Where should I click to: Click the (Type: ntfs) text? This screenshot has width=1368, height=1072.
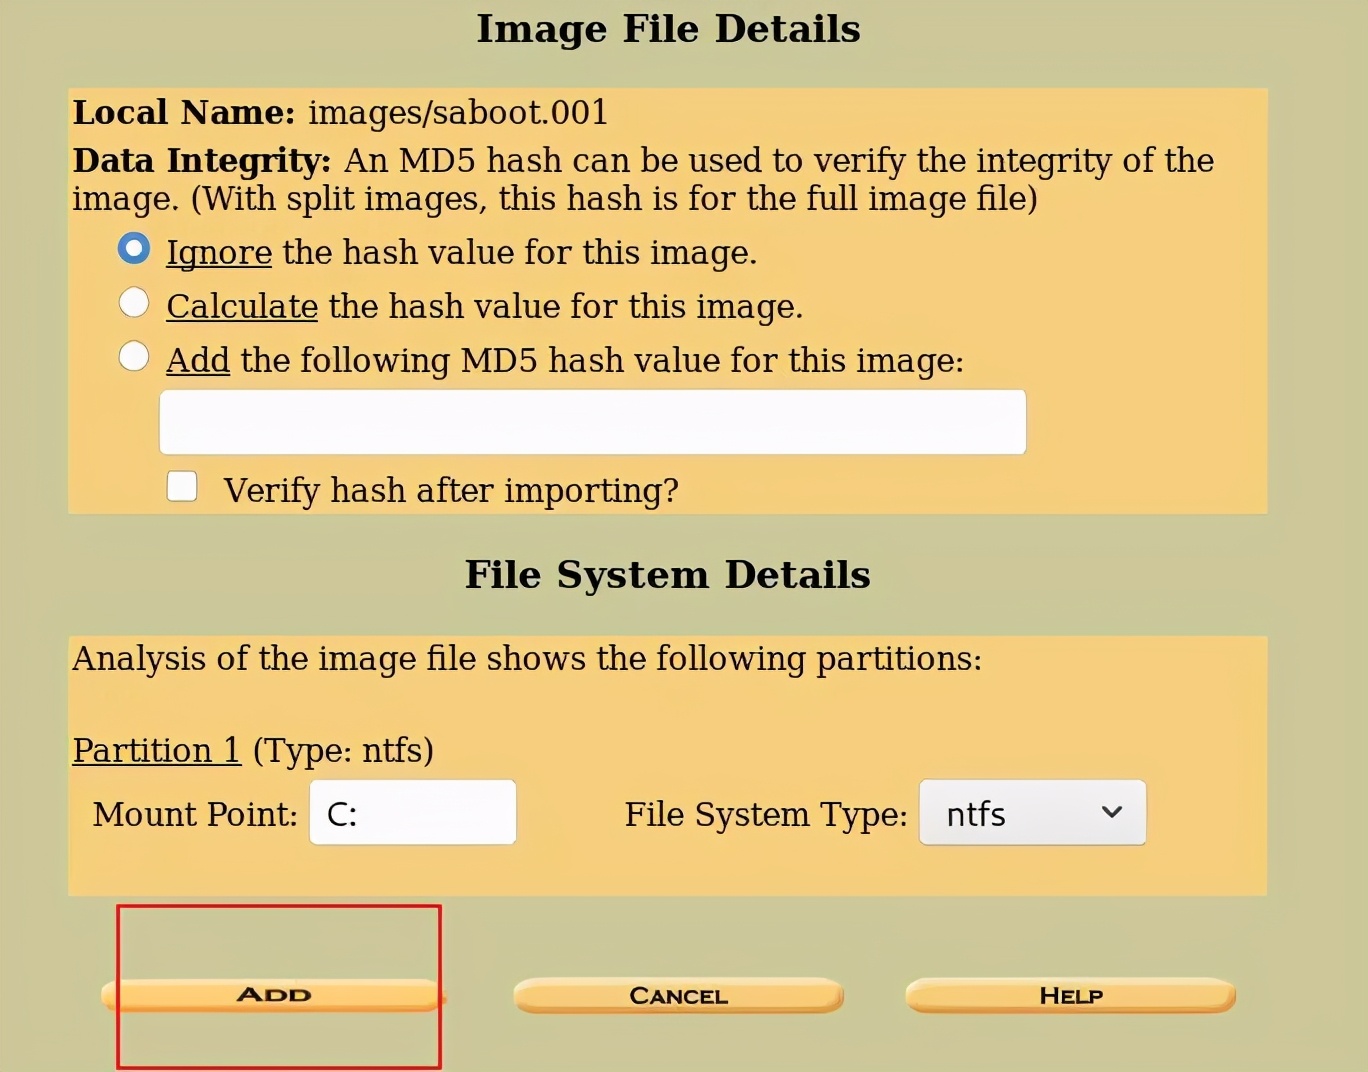tap(343, 751)
